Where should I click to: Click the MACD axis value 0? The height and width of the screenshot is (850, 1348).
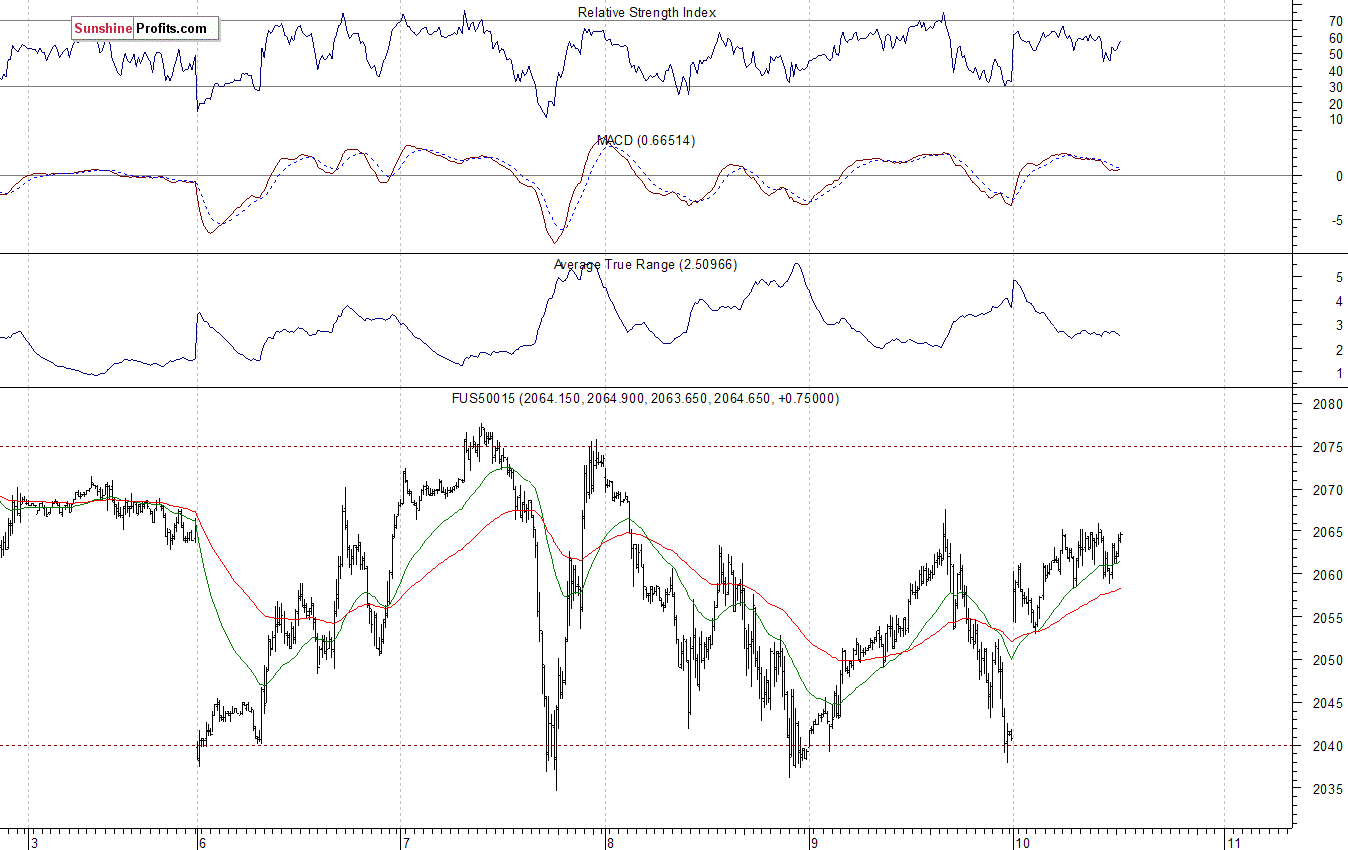(1339, 177)
